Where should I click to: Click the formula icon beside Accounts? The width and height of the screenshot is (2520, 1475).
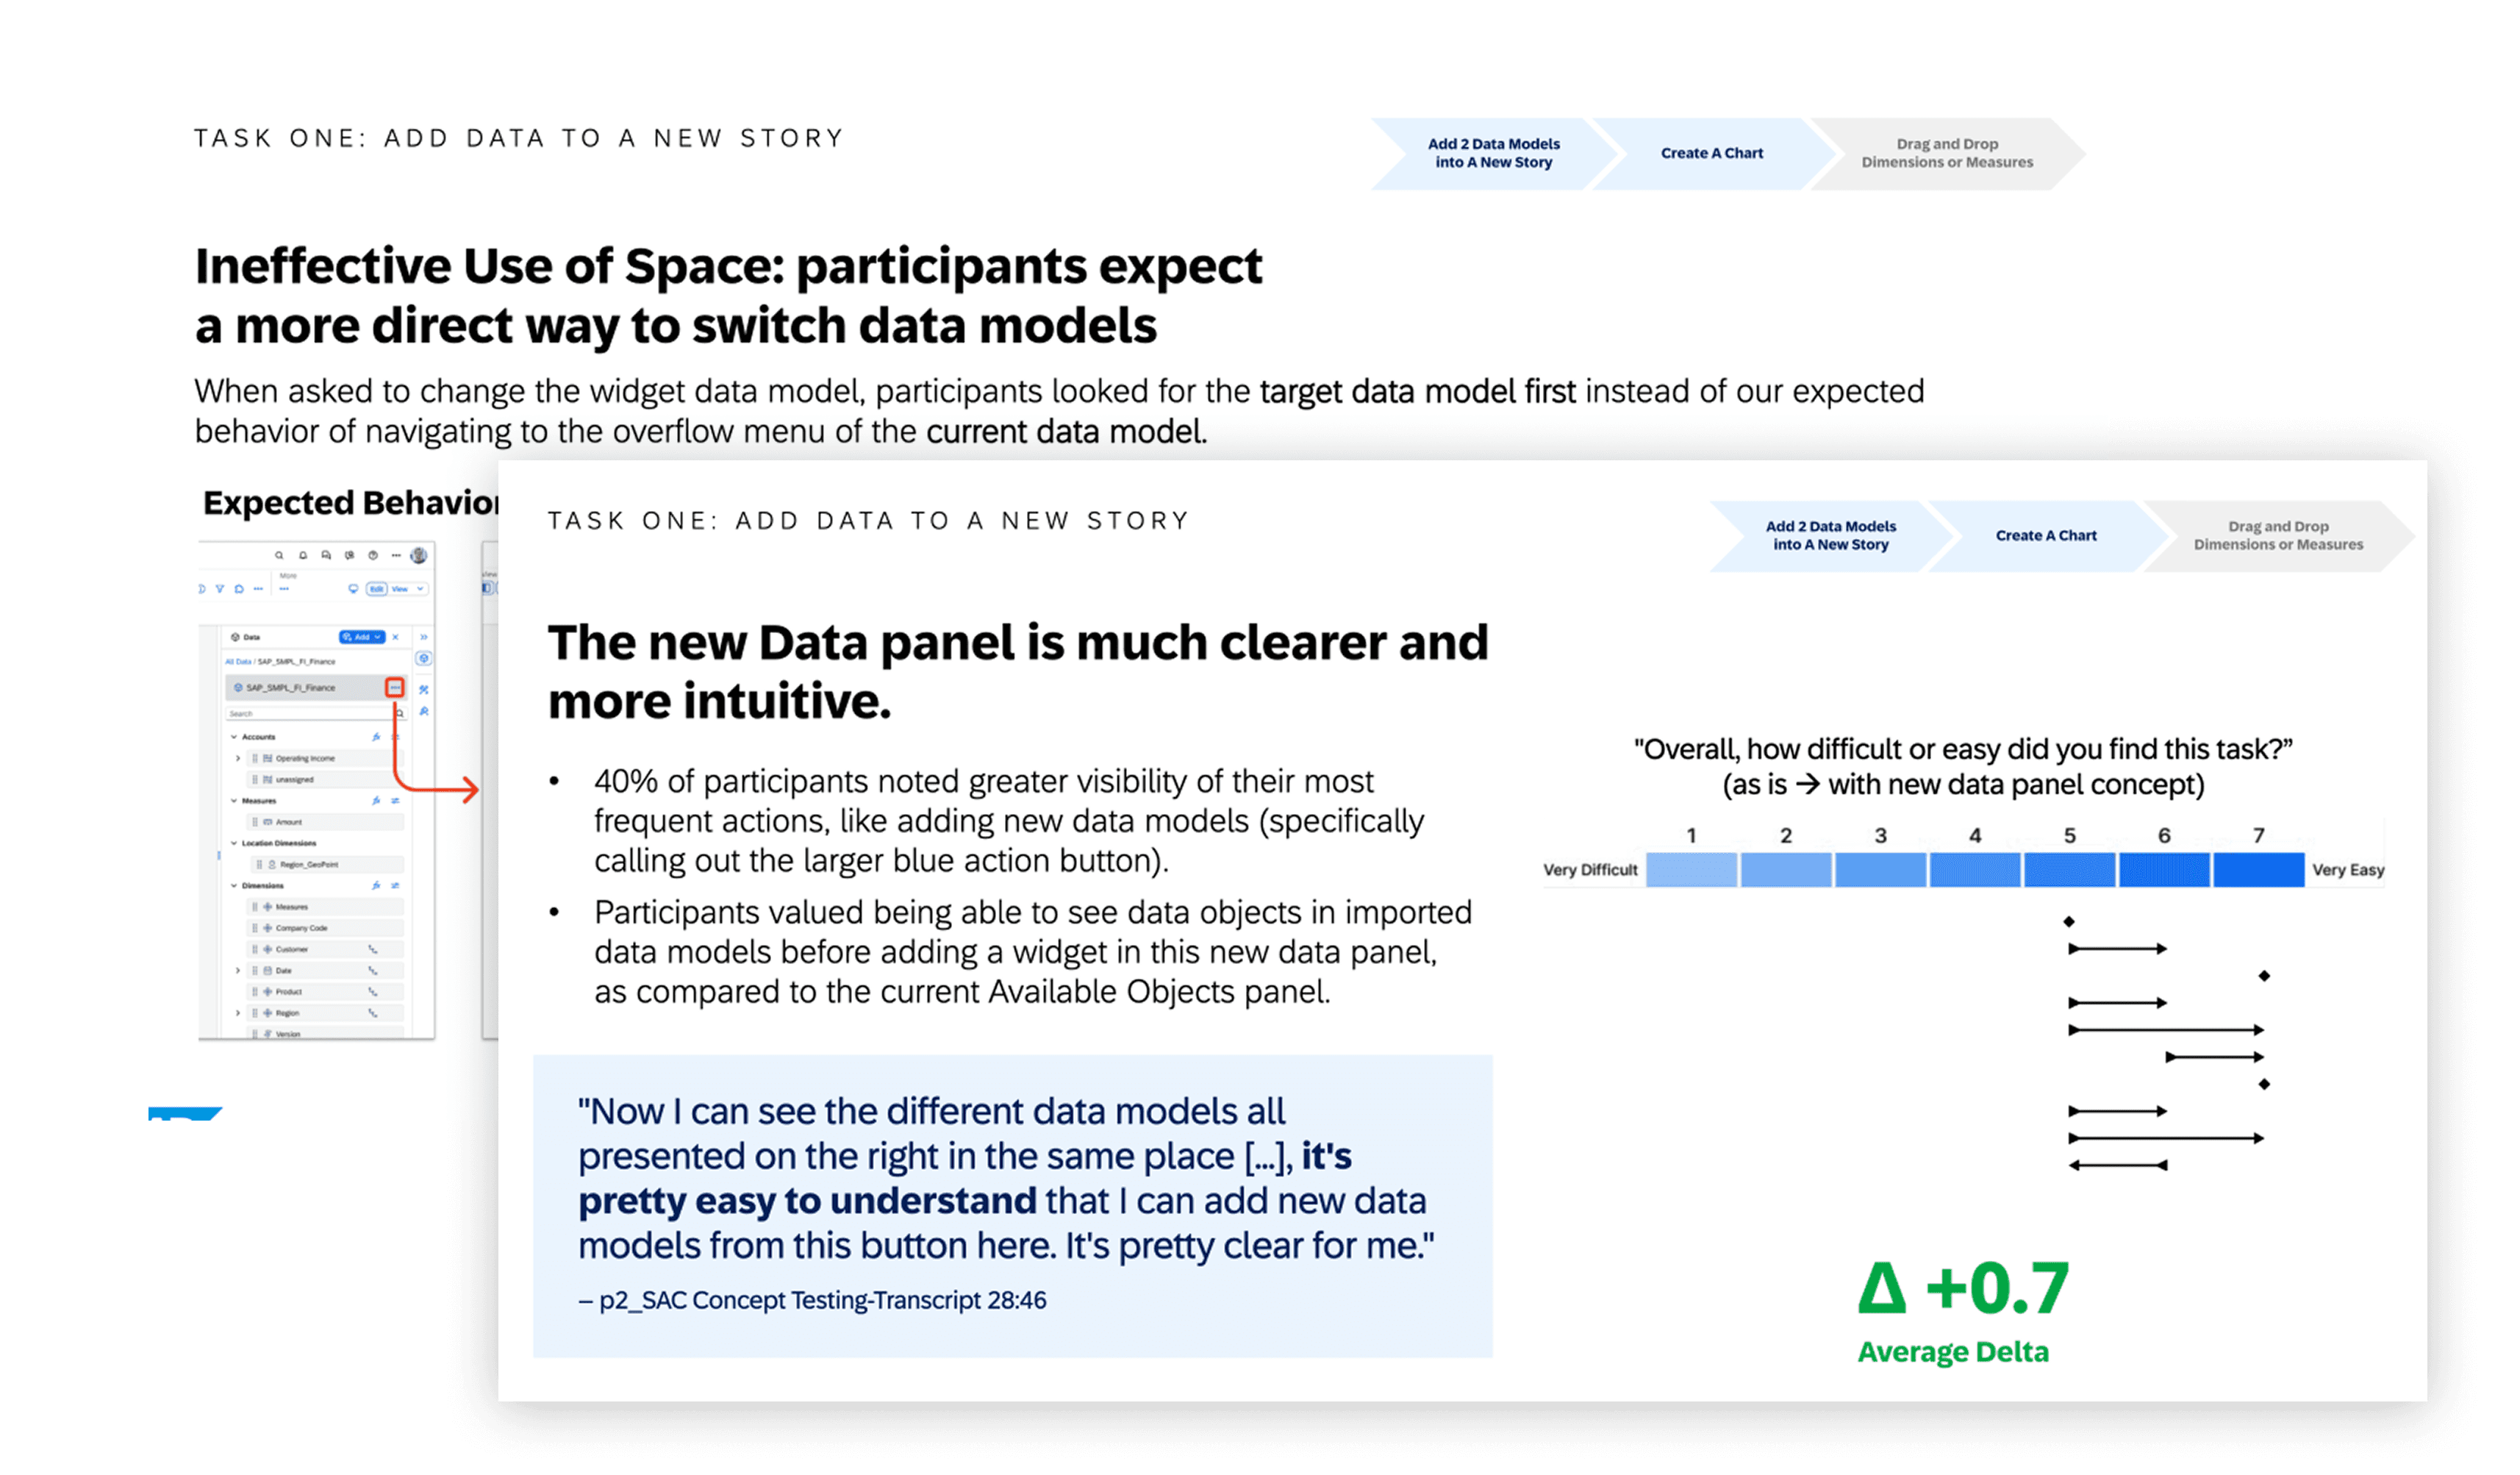[376, 737]
